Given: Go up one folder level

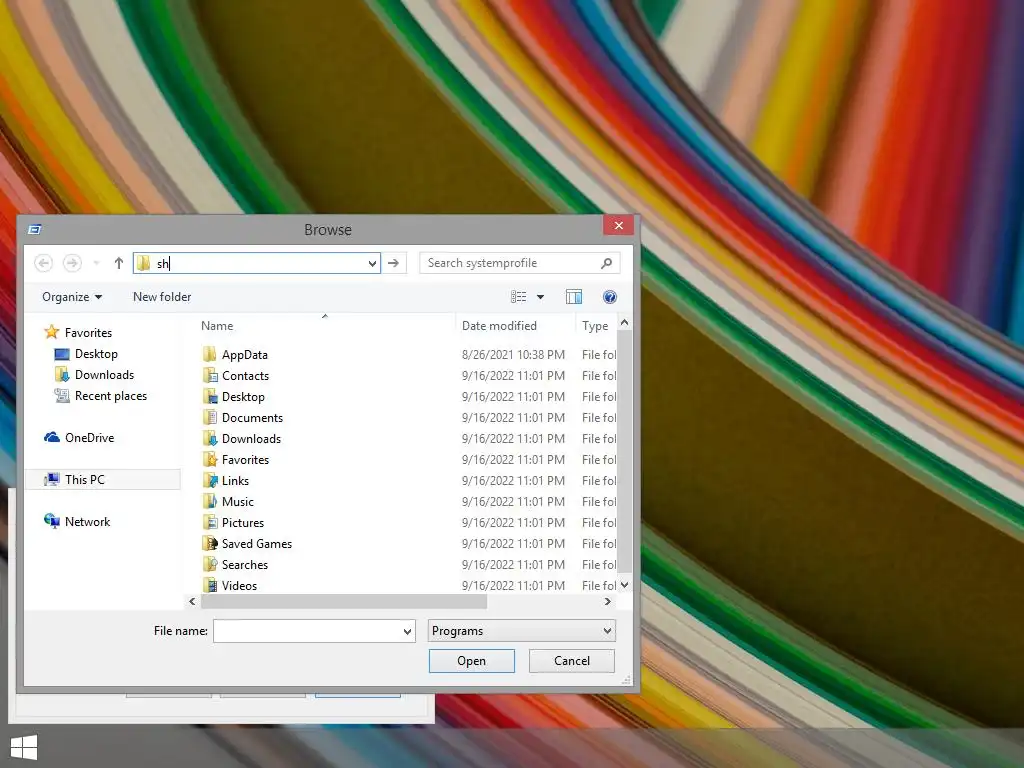Looking at the screenshot, I should click(118, 263).
